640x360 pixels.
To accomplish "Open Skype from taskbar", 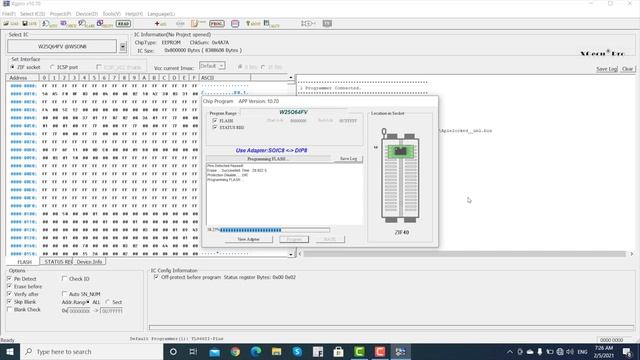I will click(297, 351).
